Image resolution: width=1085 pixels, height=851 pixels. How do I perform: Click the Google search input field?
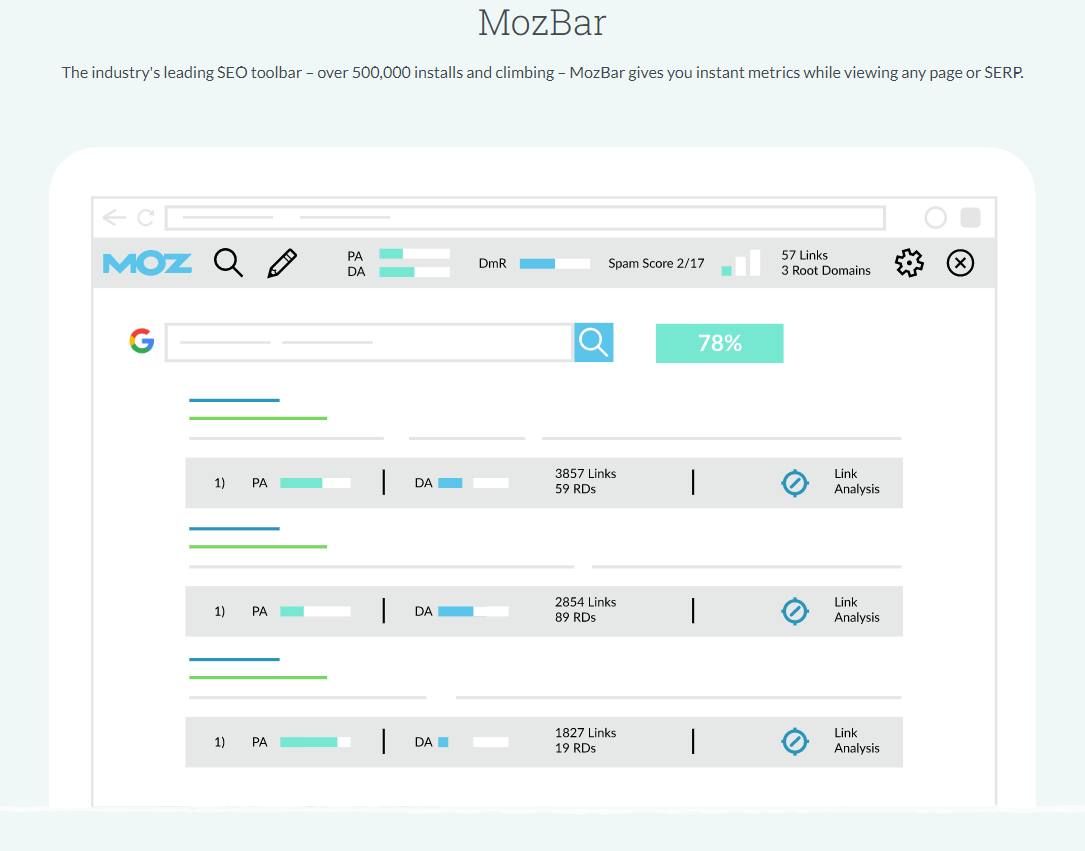point(369,342)
